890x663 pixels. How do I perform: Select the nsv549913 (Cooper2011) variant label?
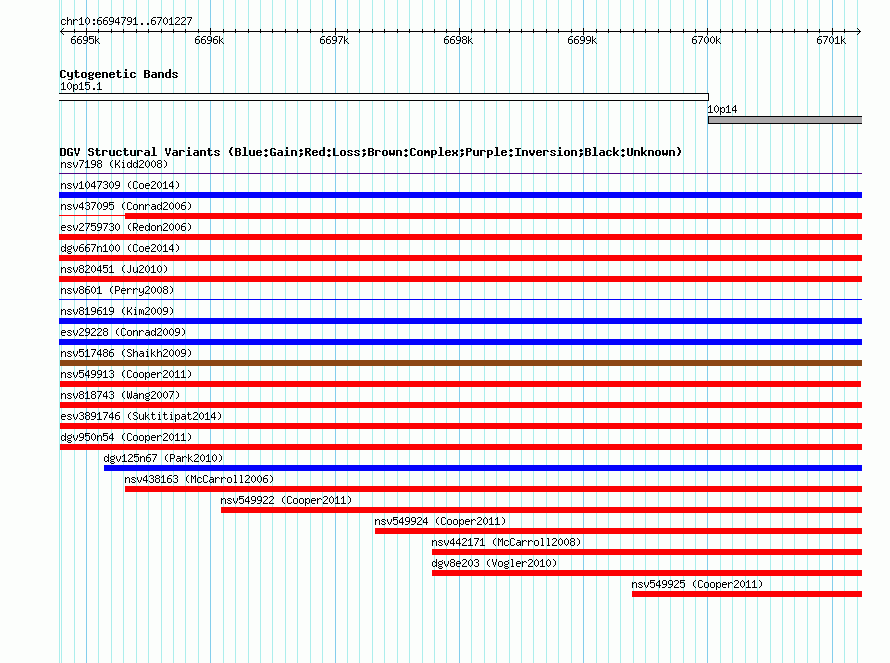tap(126, 374)
